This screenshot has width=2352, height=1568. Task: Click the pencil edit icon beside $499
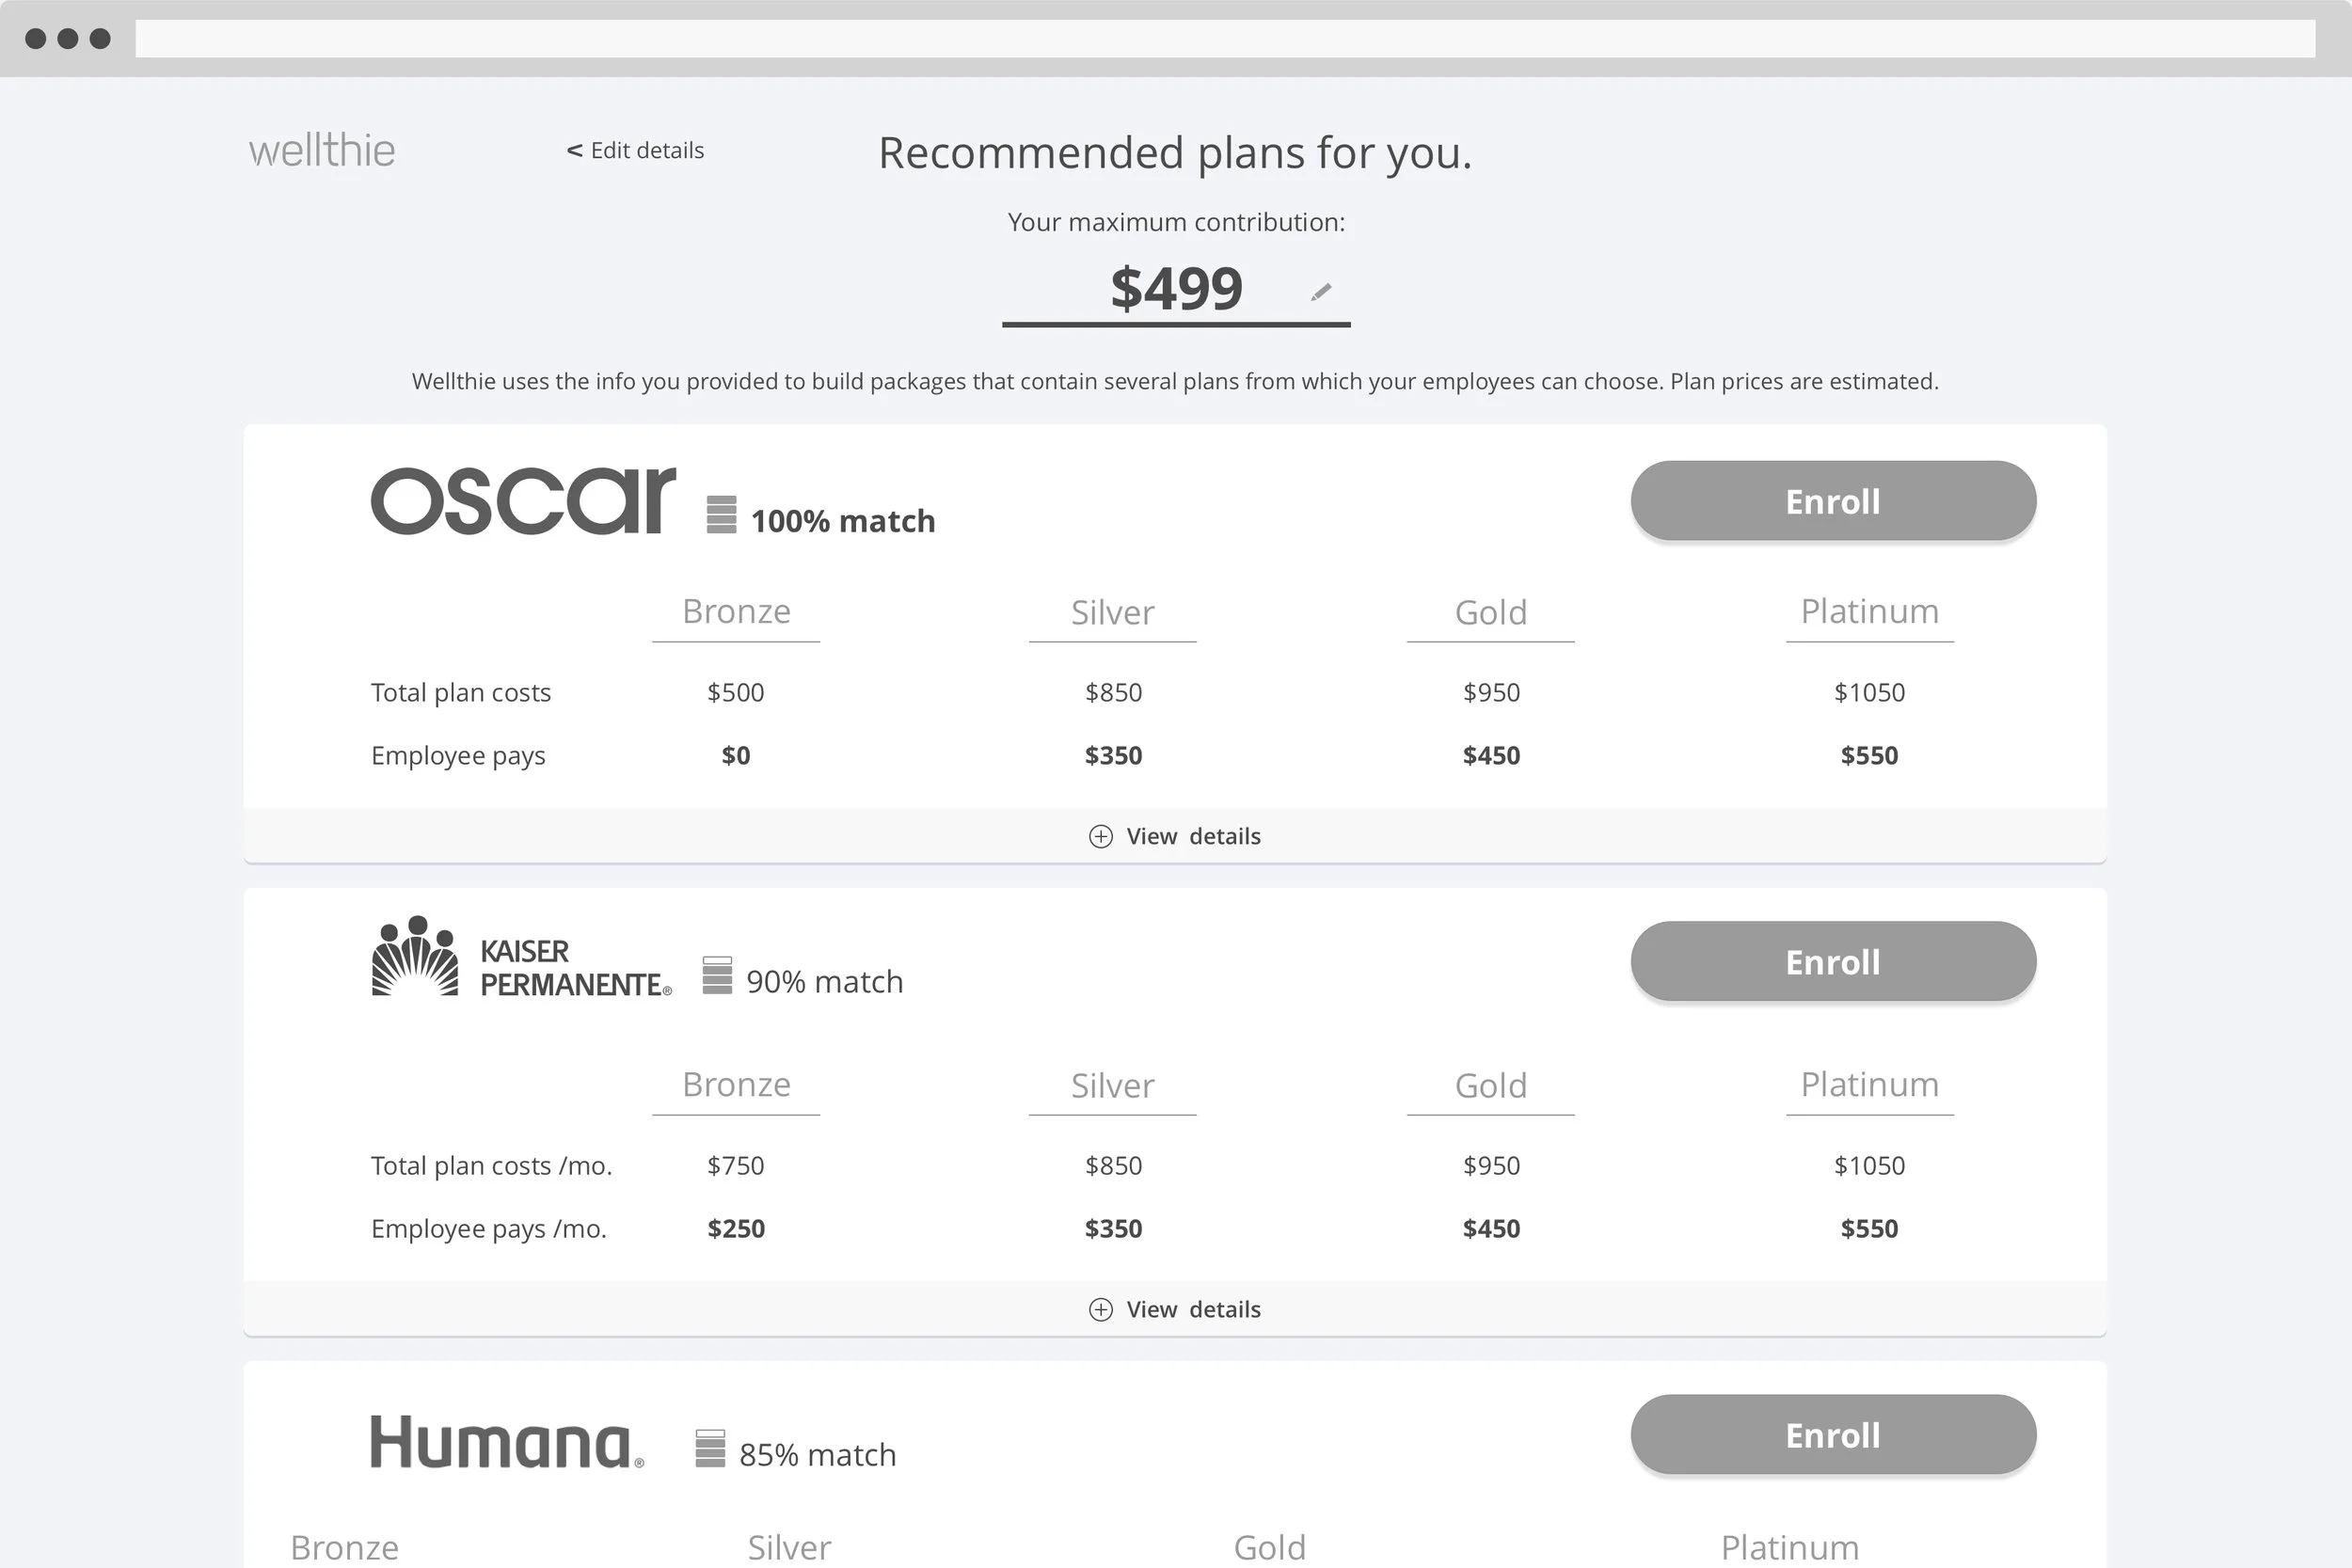click(x=1321, y=292)
